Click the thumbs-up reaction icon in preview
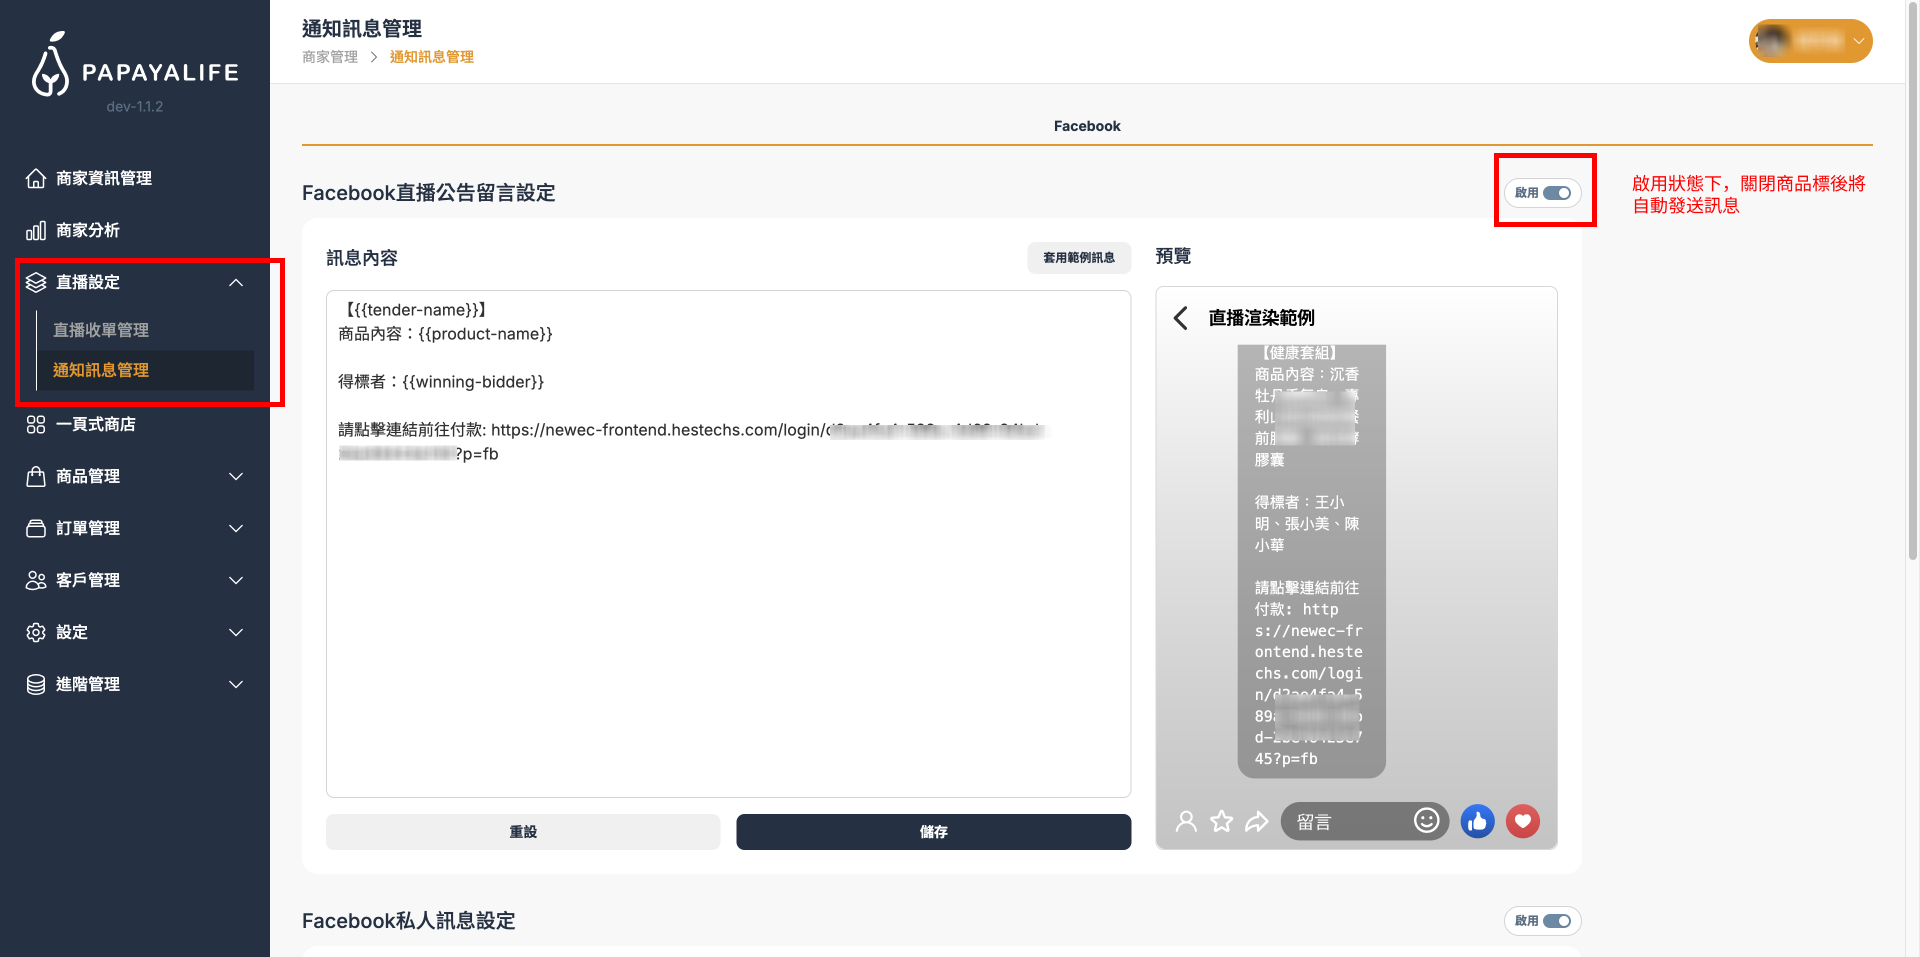 point(1478,821)
